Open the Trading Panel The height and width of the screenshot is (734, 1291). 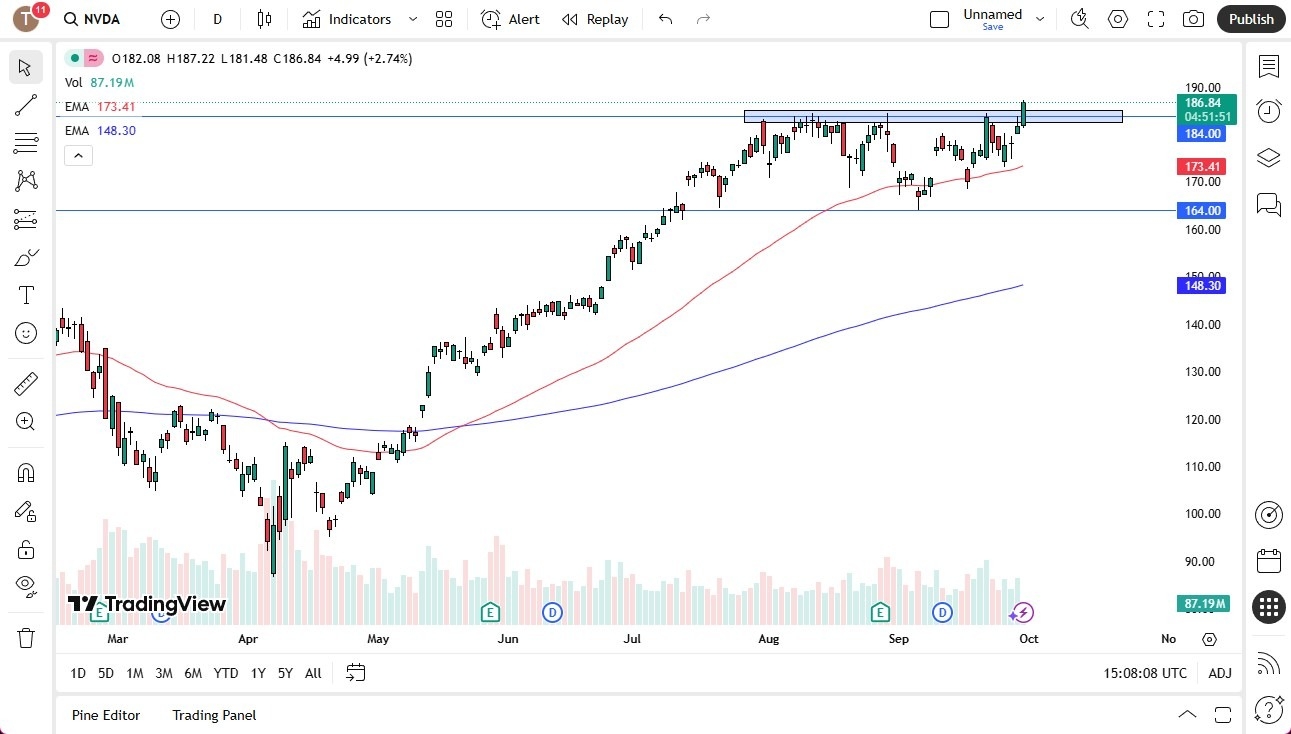(x=213, y=715)
